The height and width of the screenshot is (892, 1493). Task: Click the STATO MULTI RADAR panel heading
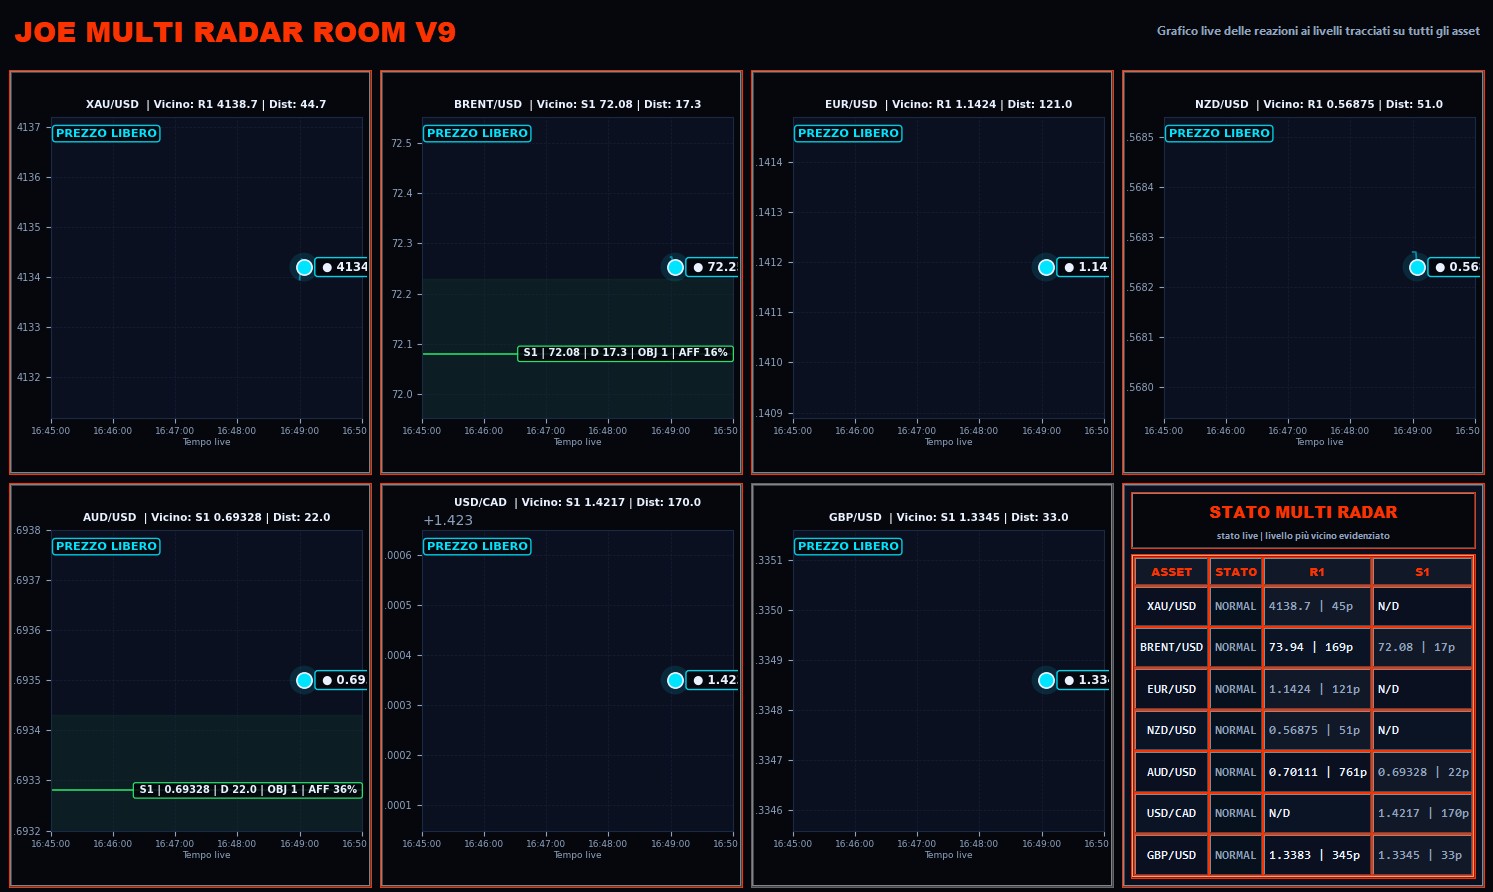click(1303, 512)
